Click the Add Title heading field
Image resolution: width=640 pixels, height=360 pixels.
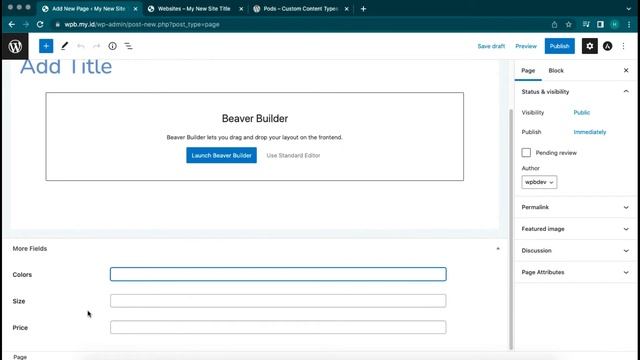click(66, 67)
